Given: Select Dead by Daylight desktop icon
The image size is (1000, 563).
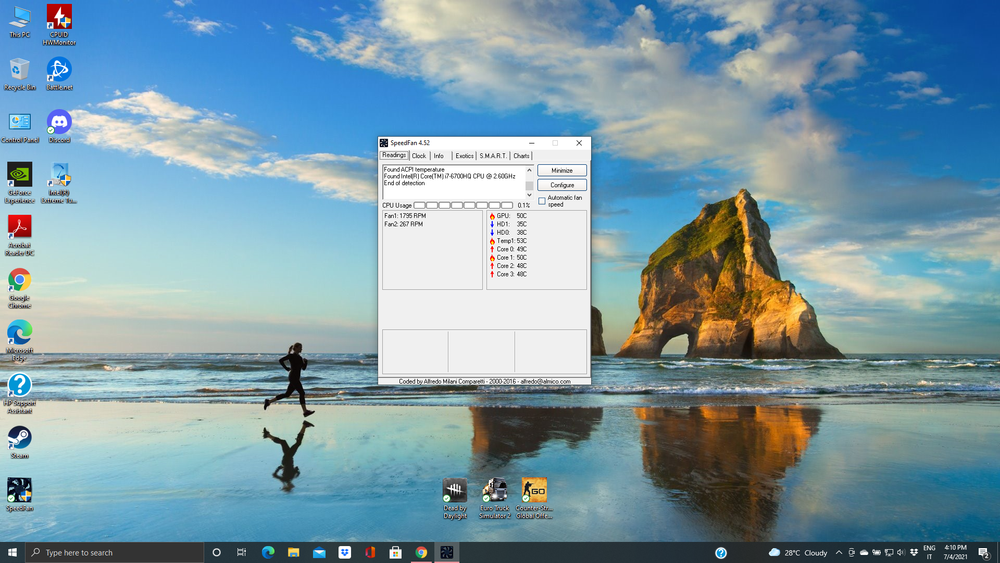Looking at the screenshot, I should pos(455,498).
